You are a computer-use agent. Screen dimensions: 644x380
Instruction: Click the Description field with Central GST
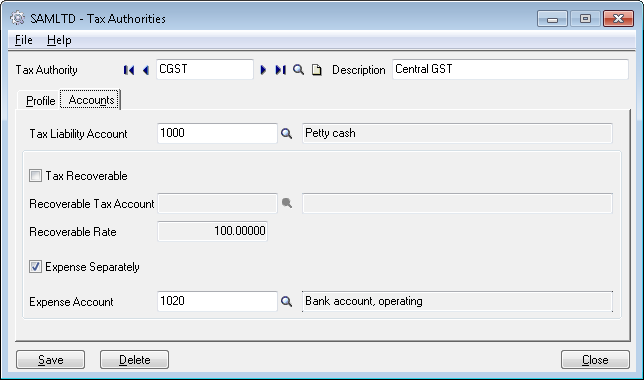tap(510, 69)
